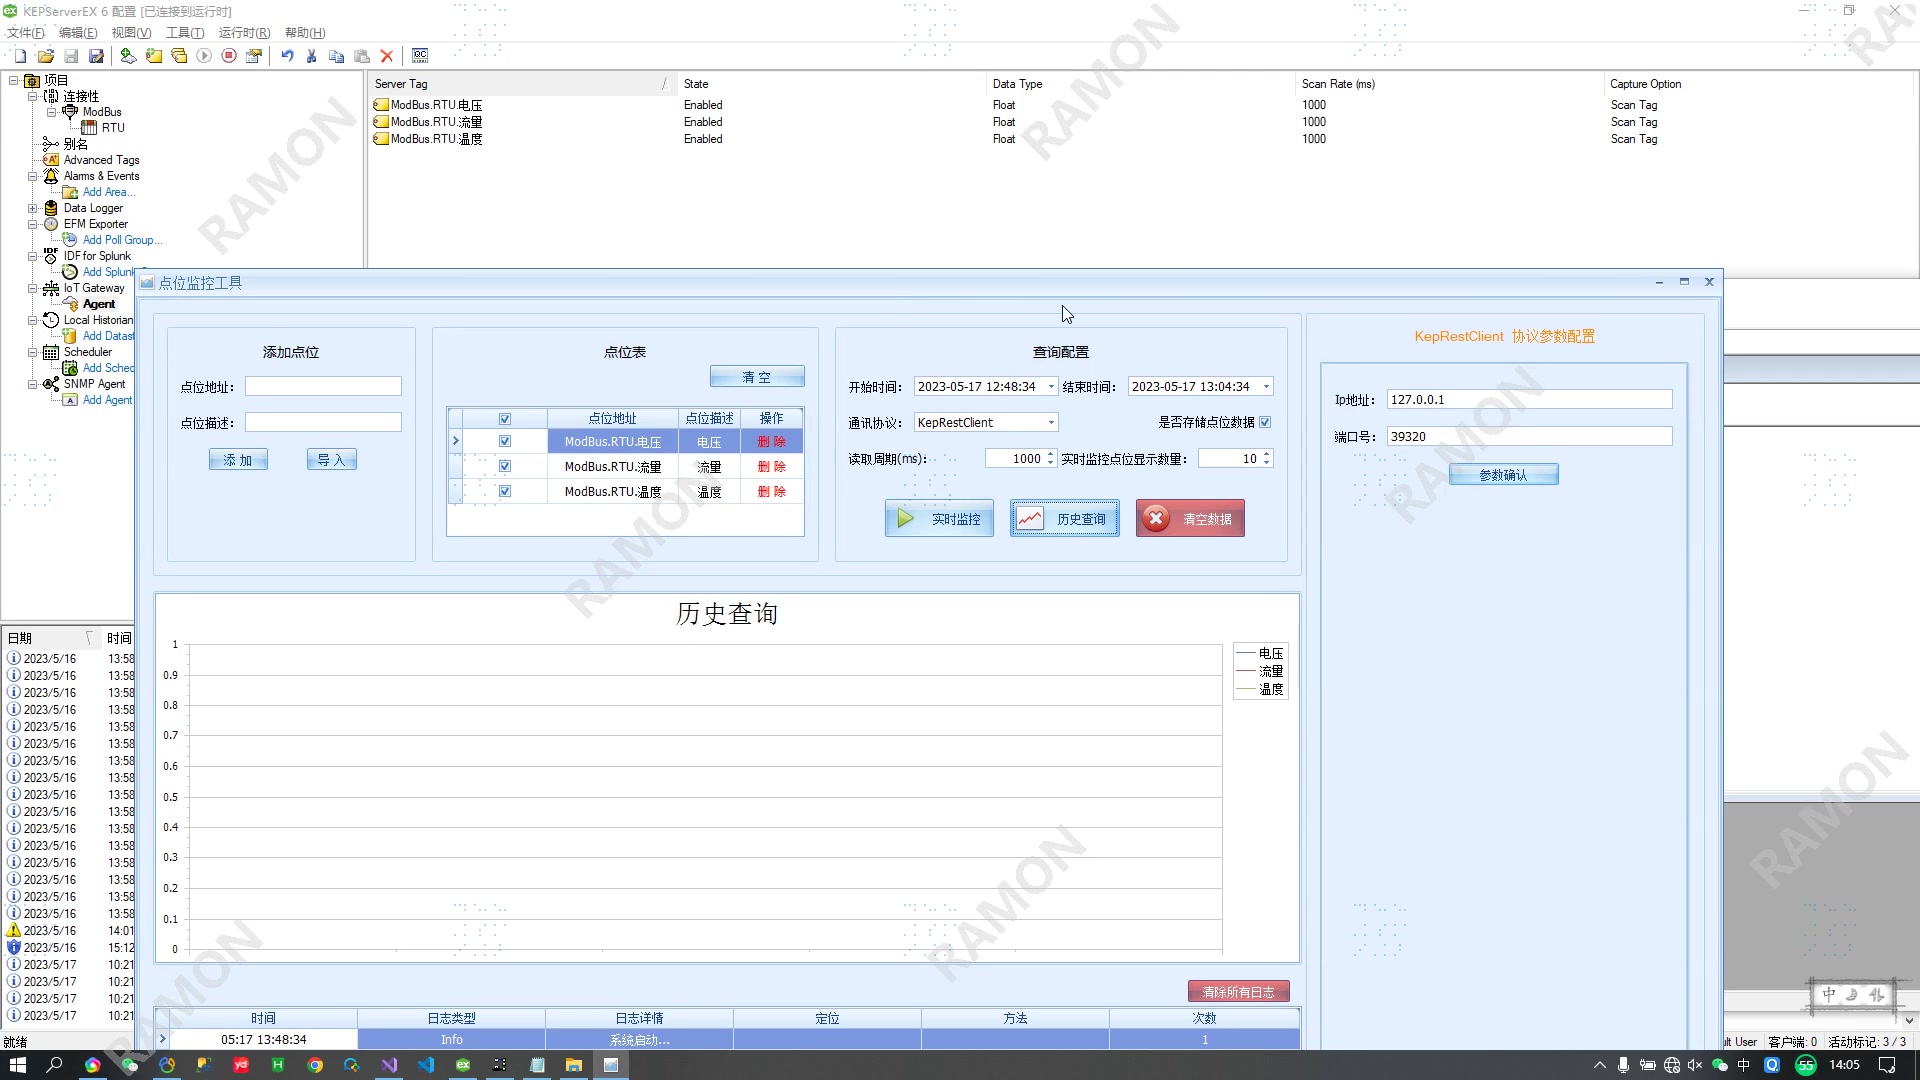The height and width of the screenshot is (1080, 1920).
Task: Open the 通讯协议 KepRestClient dropdown
Action: (1051, 423)
